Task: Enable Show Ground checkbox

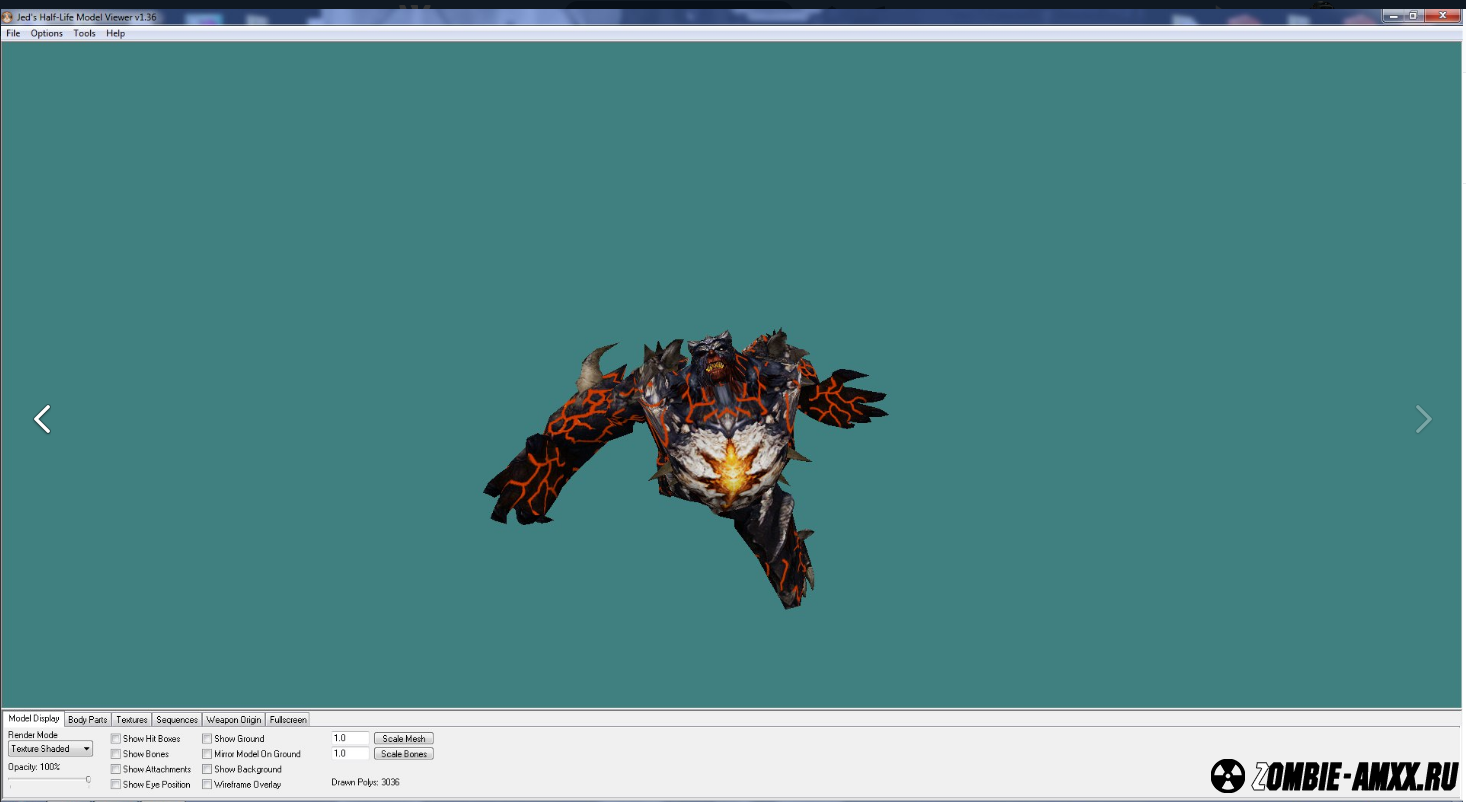Action: point(207,739)
